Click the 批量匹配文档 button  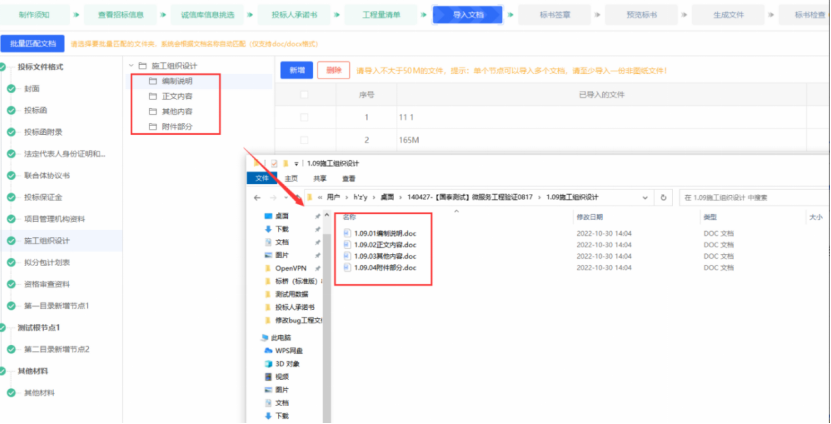click(34, 44)
